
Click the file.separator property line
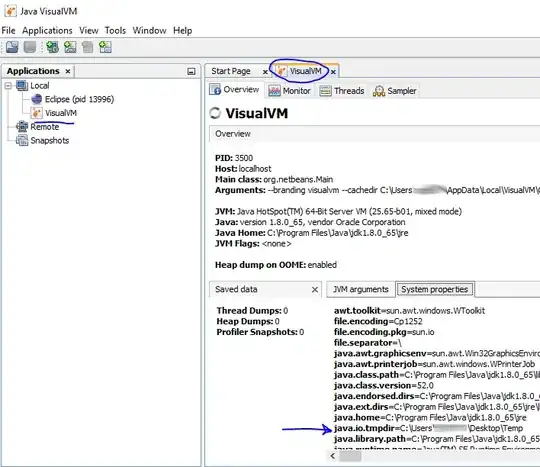click(368, 343)
